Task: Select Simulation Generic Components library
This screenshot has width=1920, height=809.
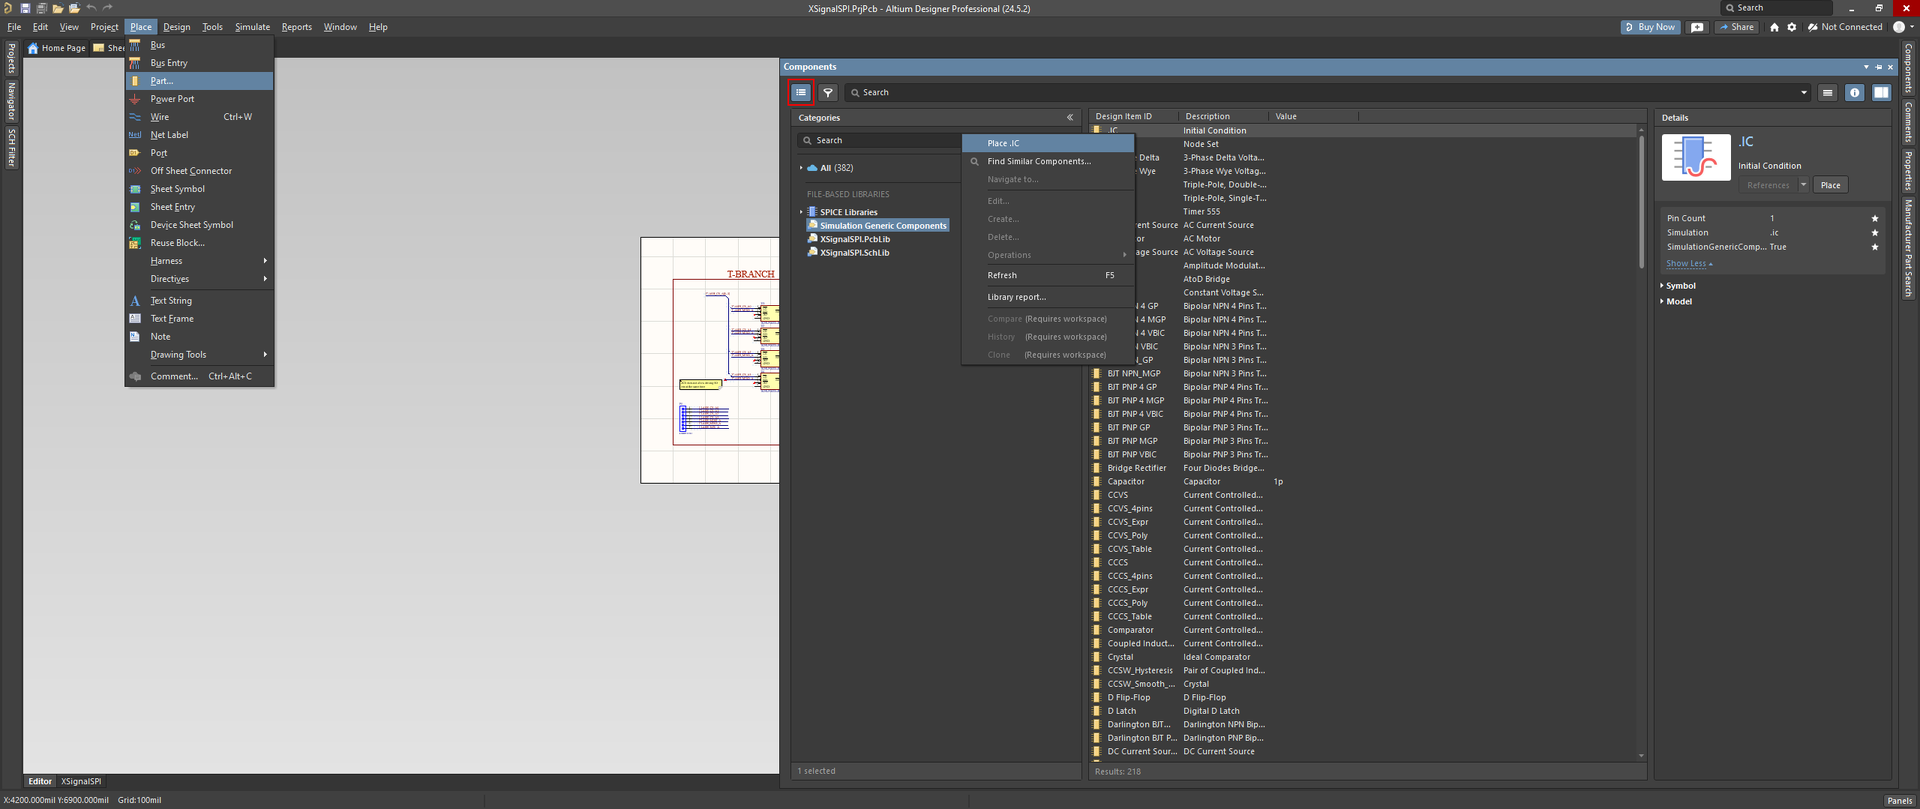Action: click(x=878, y=226)
